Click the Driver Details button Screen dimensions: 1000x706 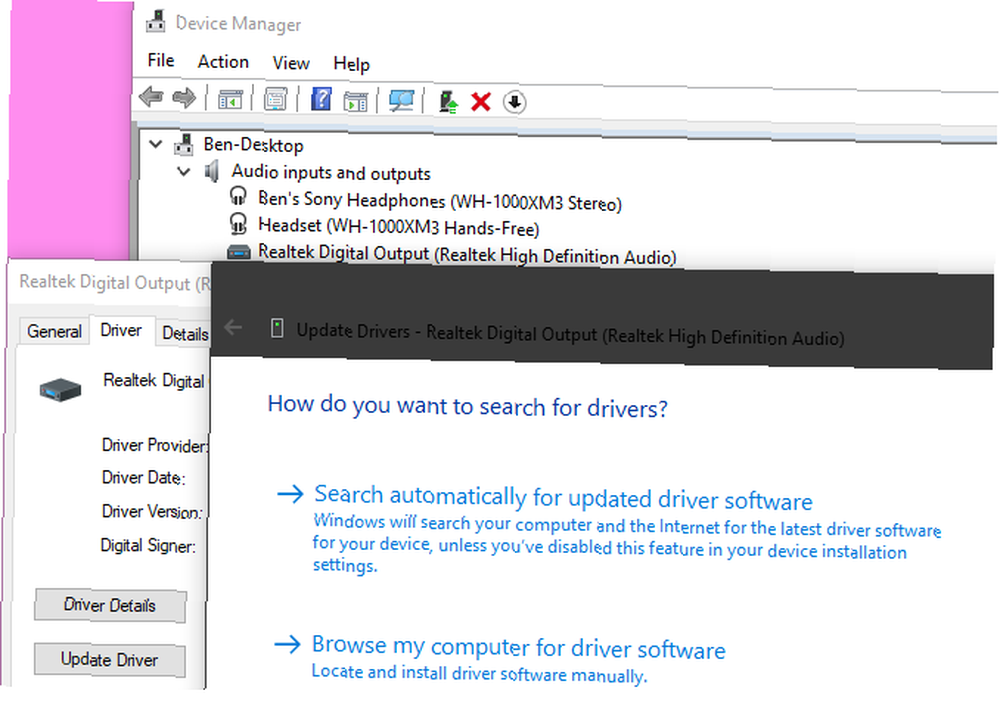click(x=110, y=605)
